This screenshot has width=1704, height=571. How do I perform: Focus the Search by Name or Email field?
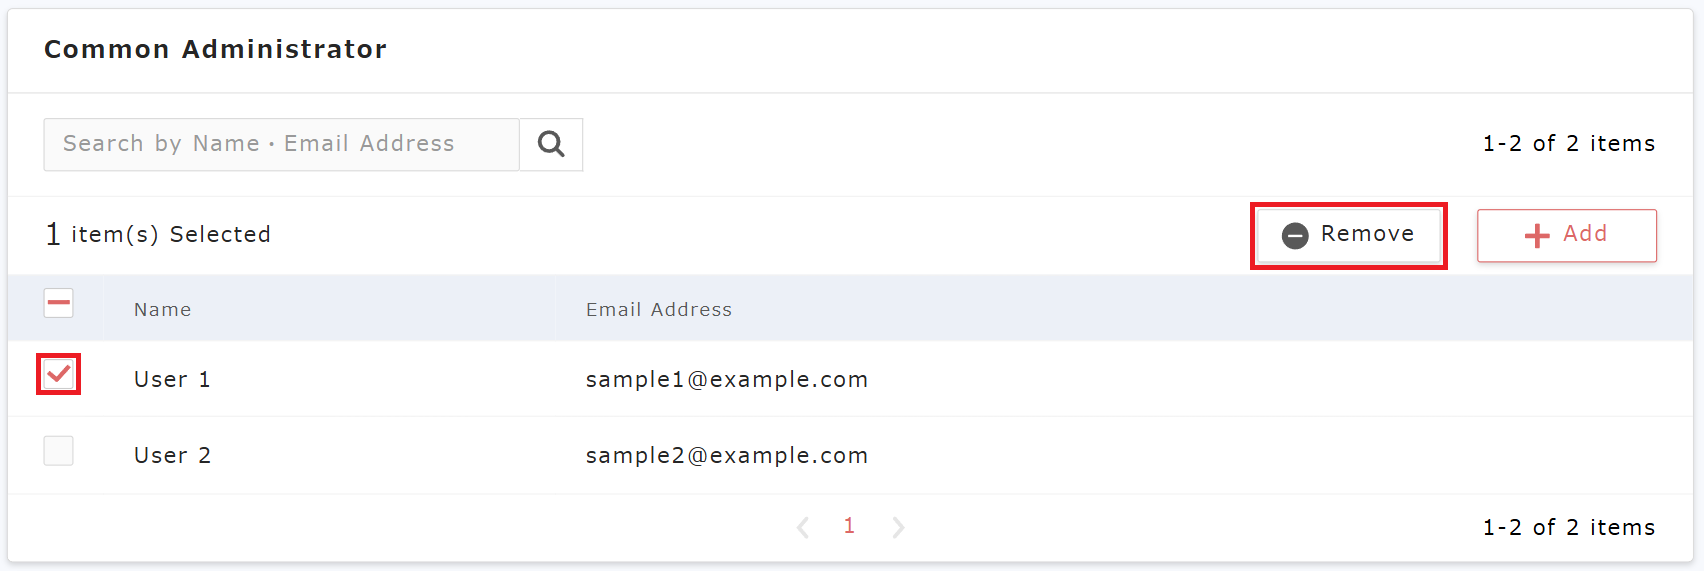[281, 144]
